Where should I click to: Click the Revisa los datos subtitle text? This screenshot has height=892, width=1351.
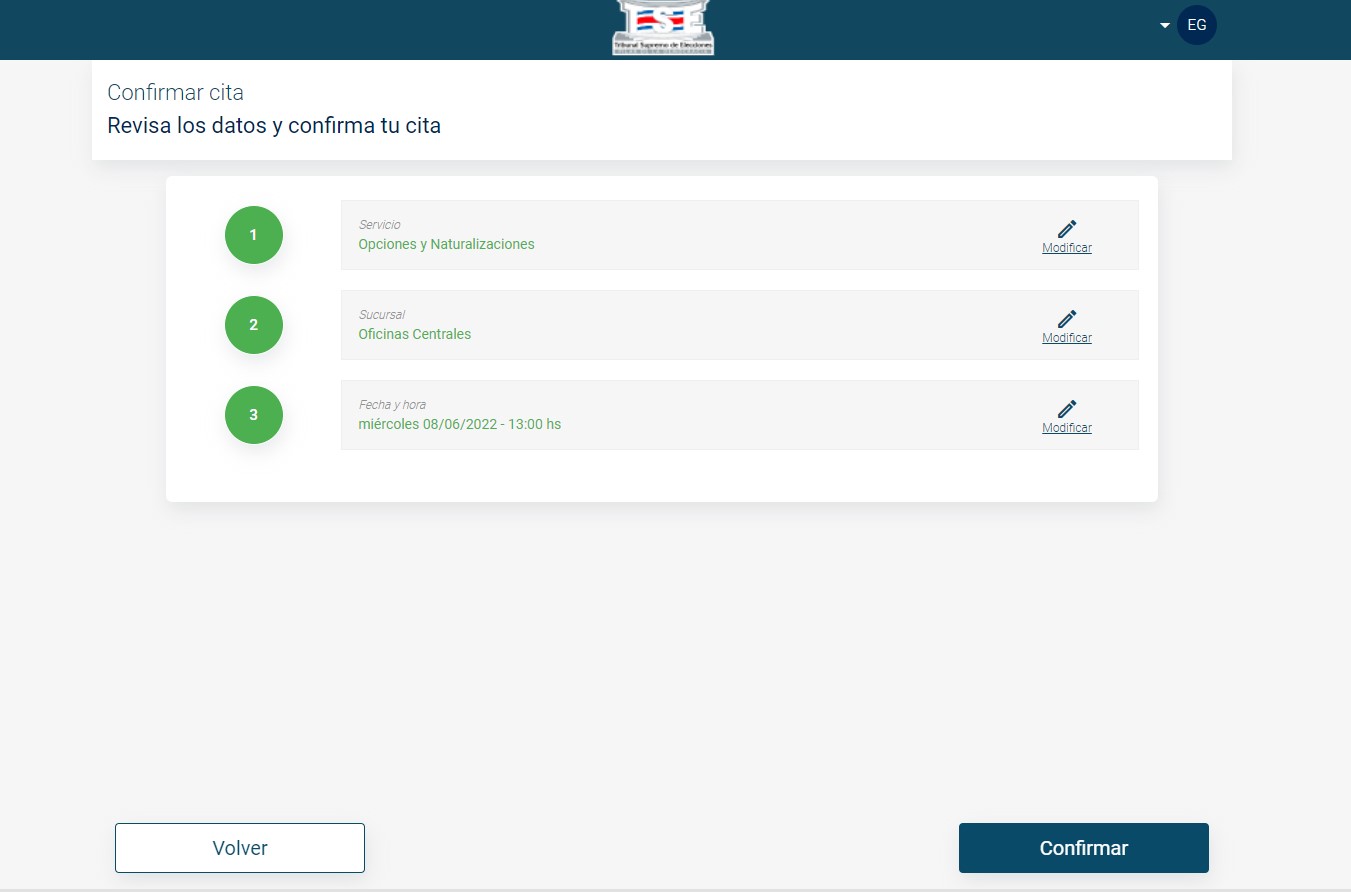pyautogui.click(x=273, y=126)
